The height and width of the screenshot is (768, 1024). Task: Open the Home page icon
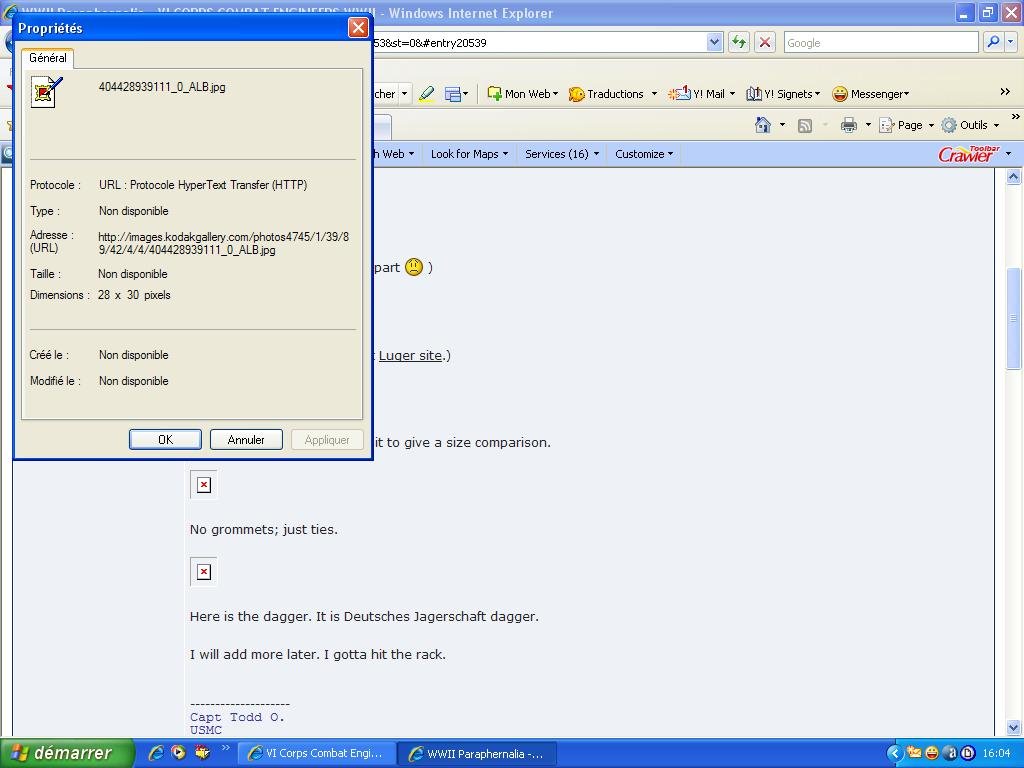pyautogui.click(x=763, y=125)
